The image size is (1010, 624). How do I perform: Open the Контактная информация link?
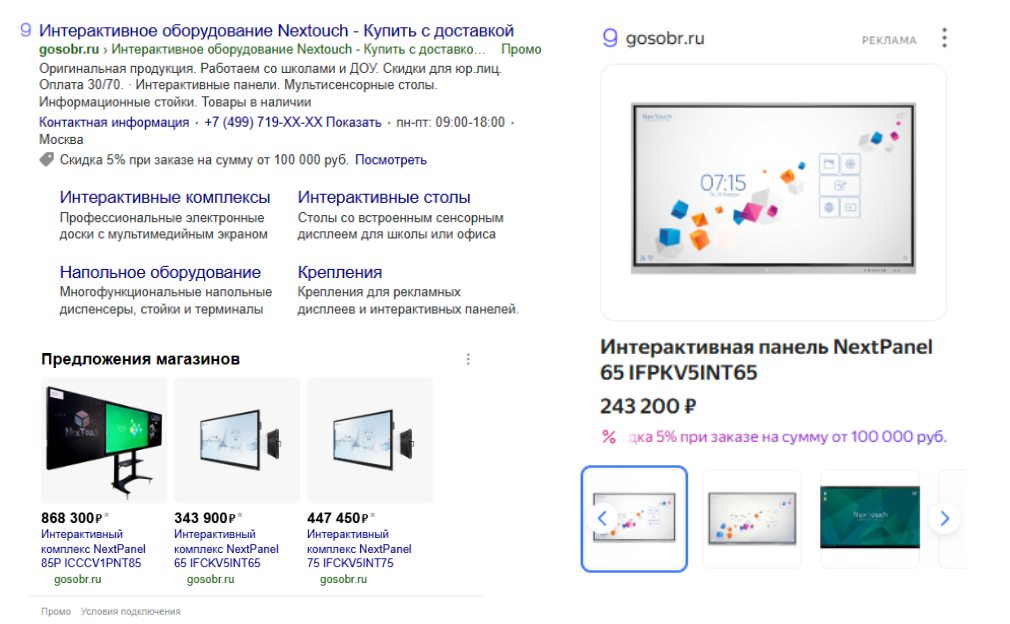114,122
